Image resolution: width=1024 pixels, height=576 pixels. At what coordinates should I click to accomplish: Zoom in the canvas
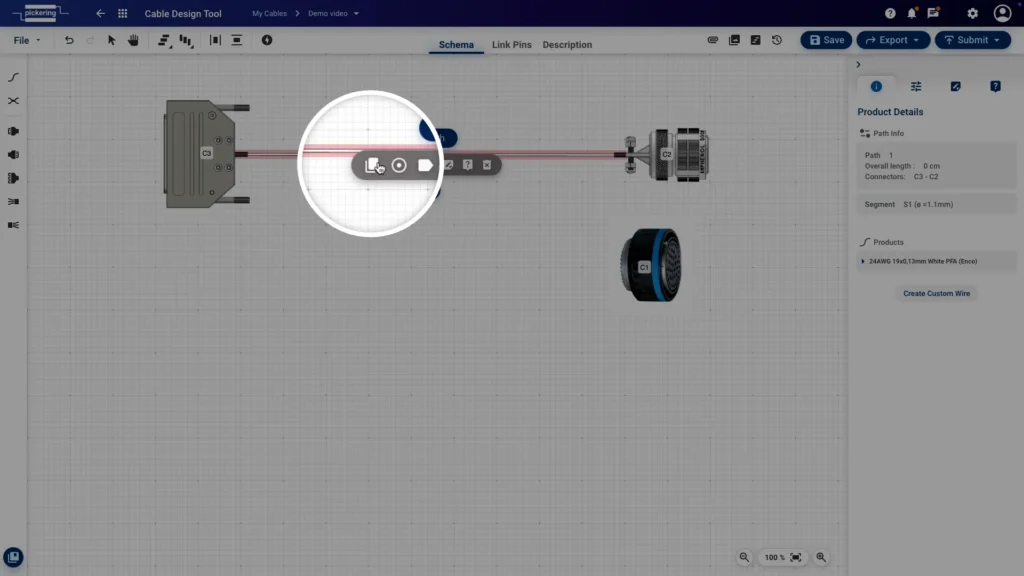[821, 557]
